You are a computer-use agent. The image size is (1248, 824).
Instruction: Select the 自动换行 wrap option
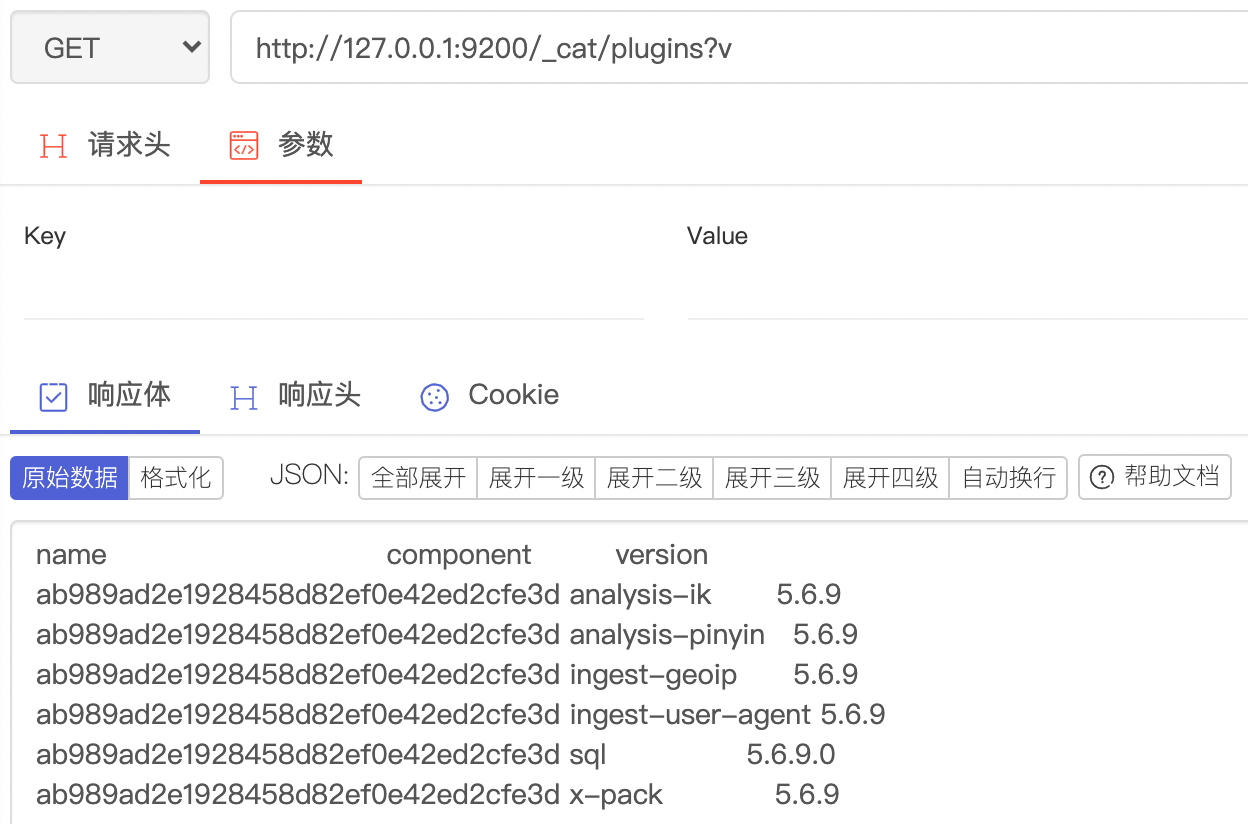(1008, 477)
